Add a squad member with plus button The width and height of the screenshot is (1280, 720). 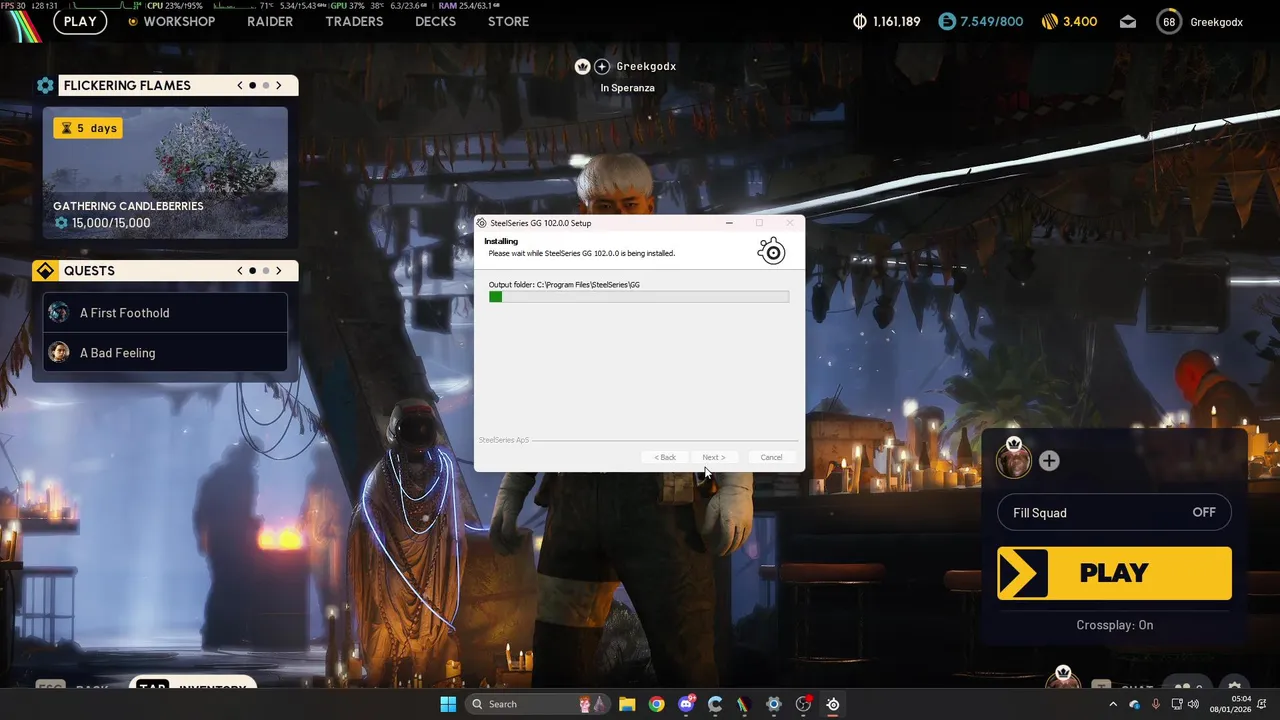tap(1049, 461)
